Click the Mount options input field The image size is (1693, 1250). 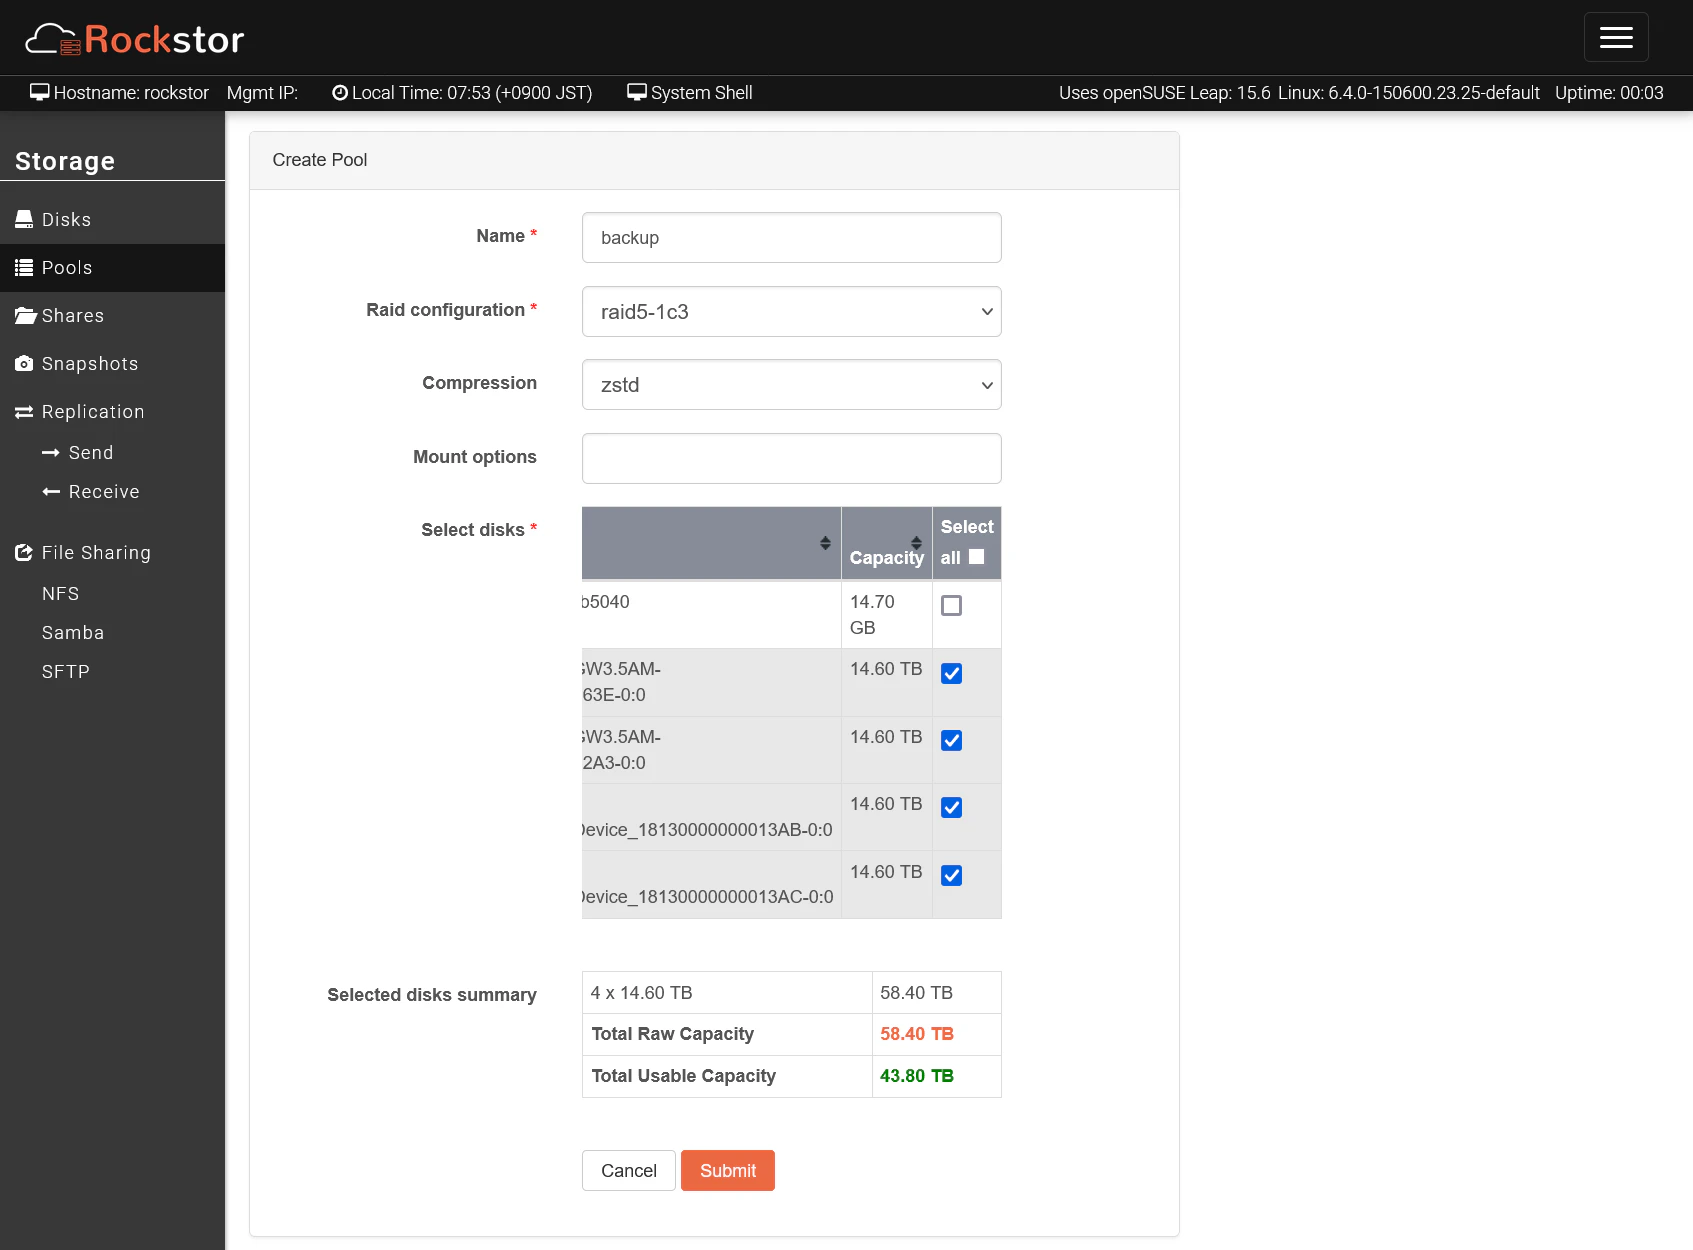[x=792, y=459]
